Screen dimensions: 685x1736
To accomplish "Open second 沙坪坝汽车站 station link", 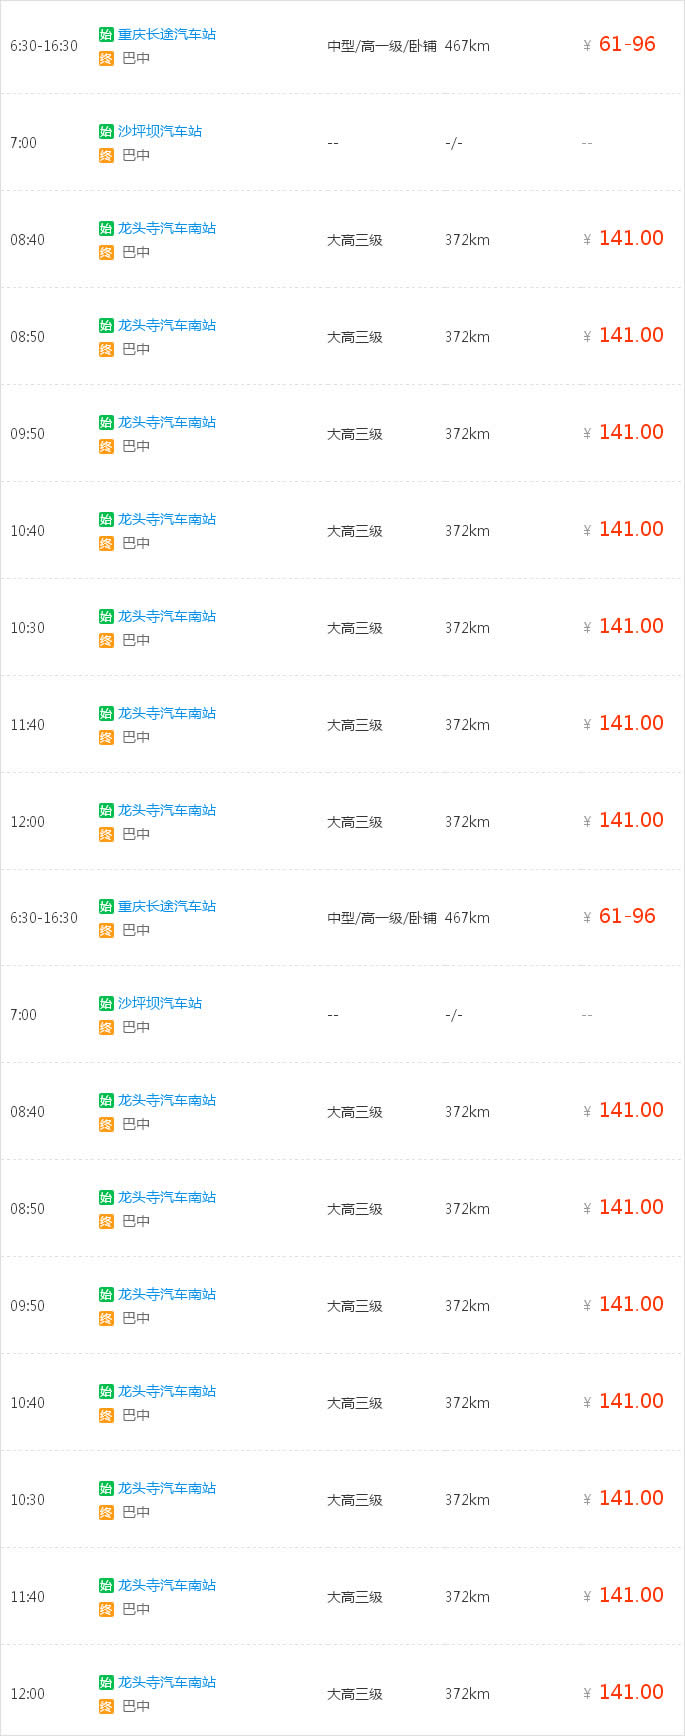I will (160, 1003).
